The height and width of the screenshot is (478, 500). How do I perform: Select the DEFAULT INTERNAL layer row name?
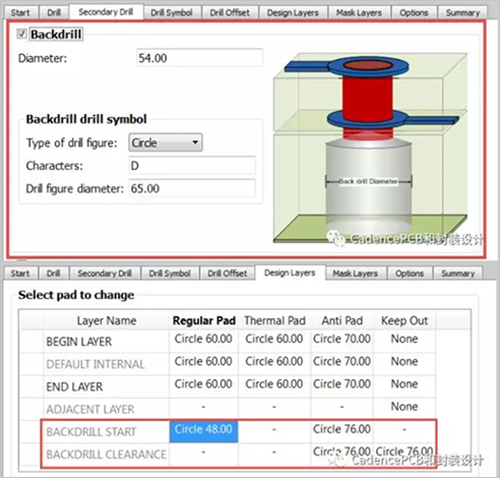tap(96, 364)
